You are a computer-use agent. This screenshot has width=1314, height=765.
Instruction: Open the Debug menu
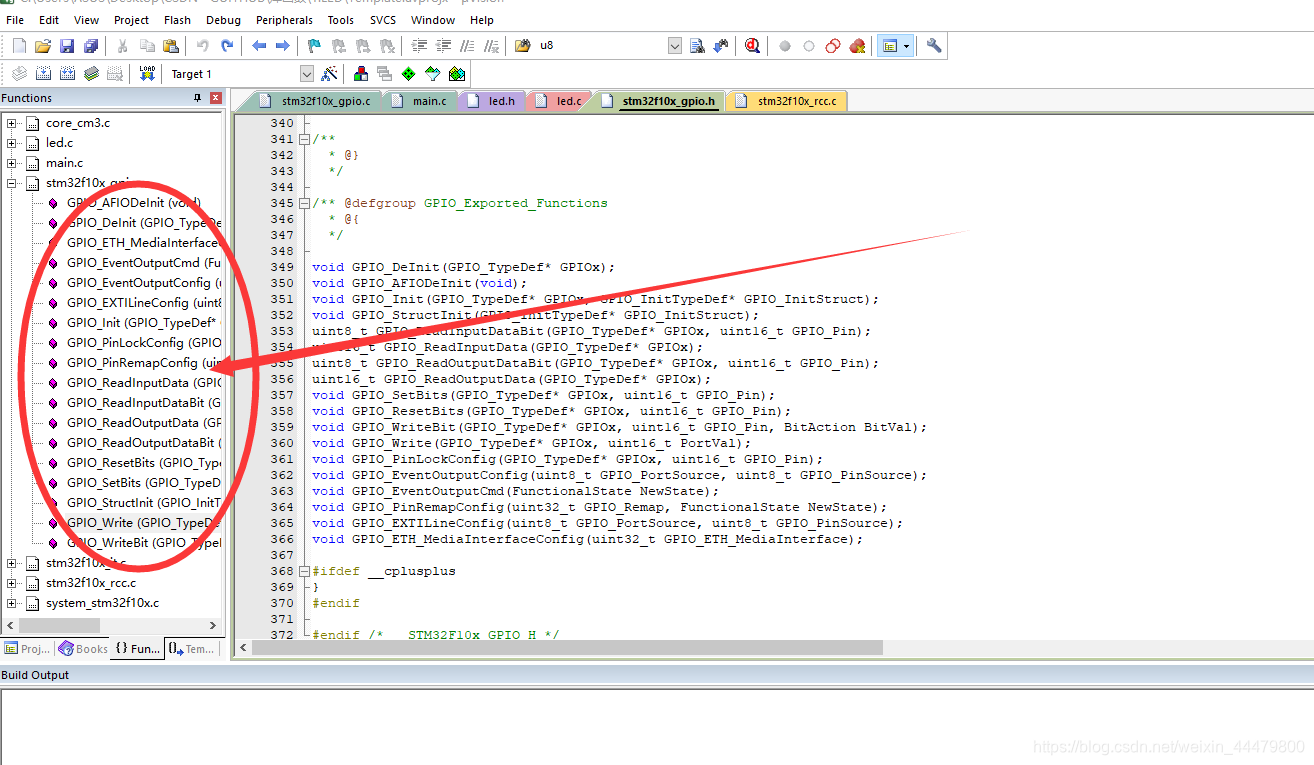pos(223,20)
